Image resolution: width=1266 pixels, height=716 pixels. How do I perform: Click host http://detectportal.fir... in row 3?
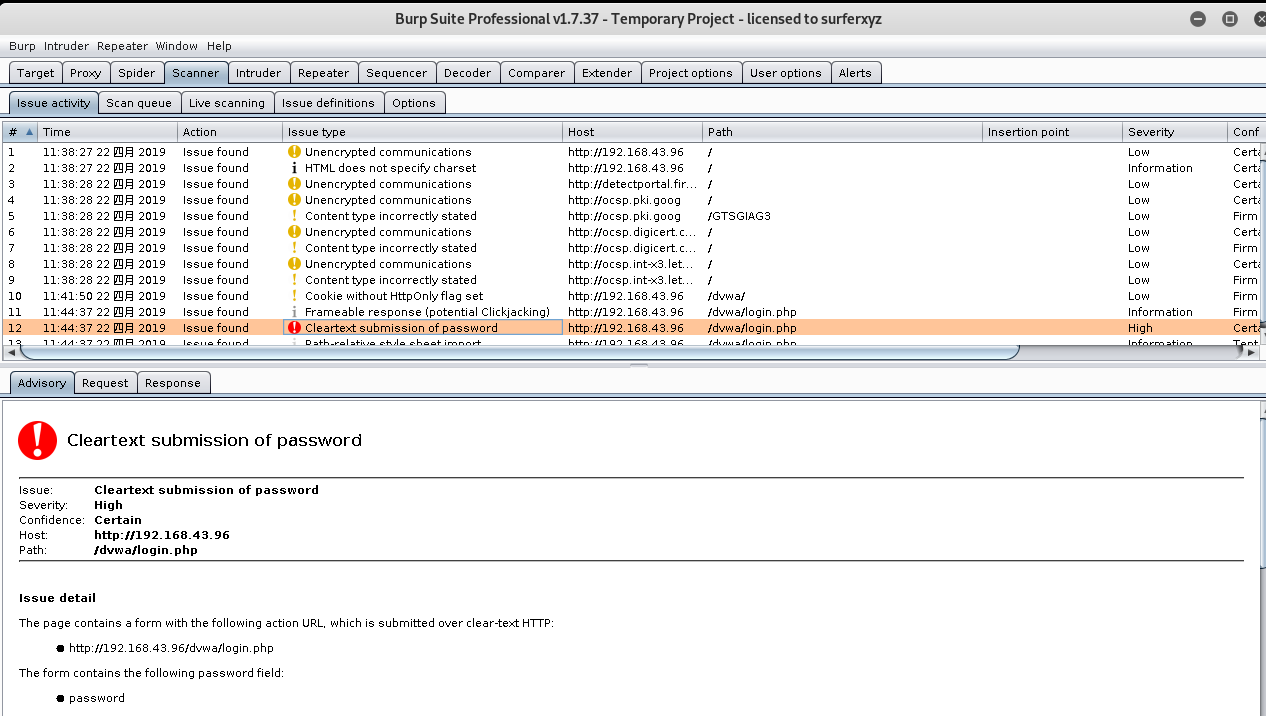[x=632, y=184]
